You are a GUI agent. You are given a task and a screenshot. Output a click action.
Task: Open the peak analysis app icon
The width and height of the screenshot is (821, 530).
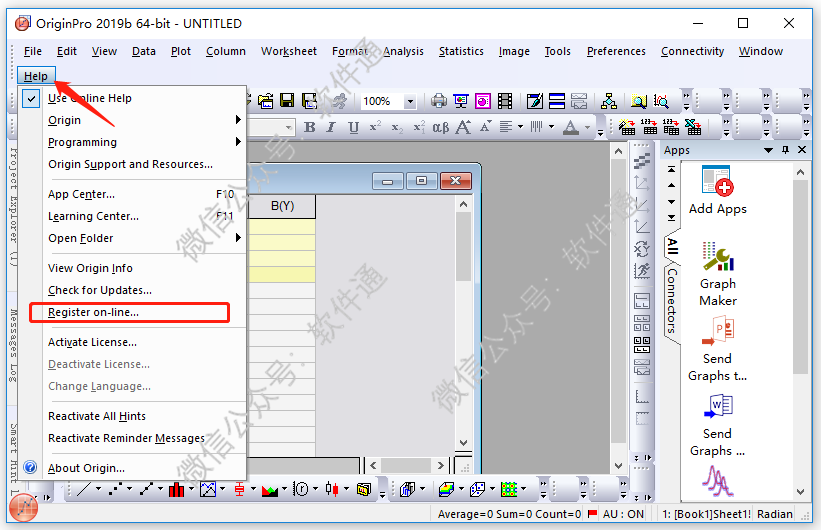pyautogui.click(x=717, y=481)
